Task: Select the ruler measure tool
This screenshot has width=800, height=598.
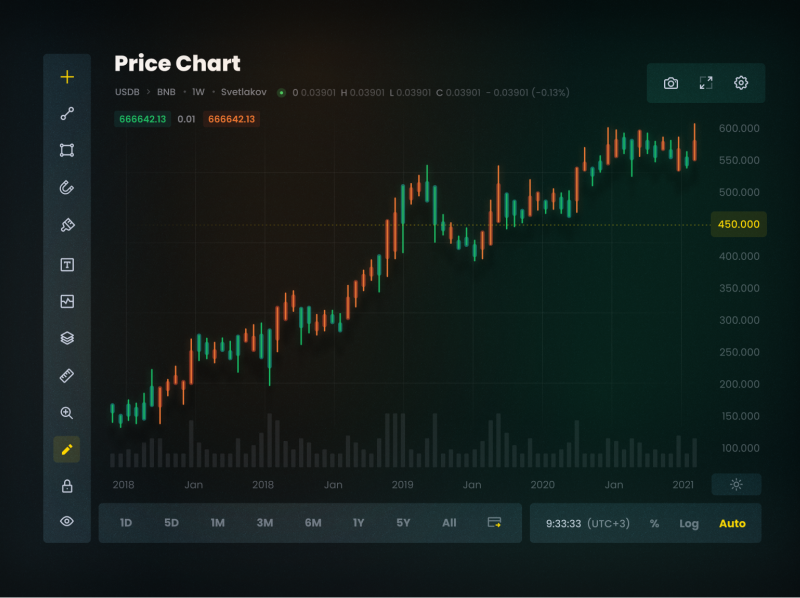Action: click(x=66, y=375)
